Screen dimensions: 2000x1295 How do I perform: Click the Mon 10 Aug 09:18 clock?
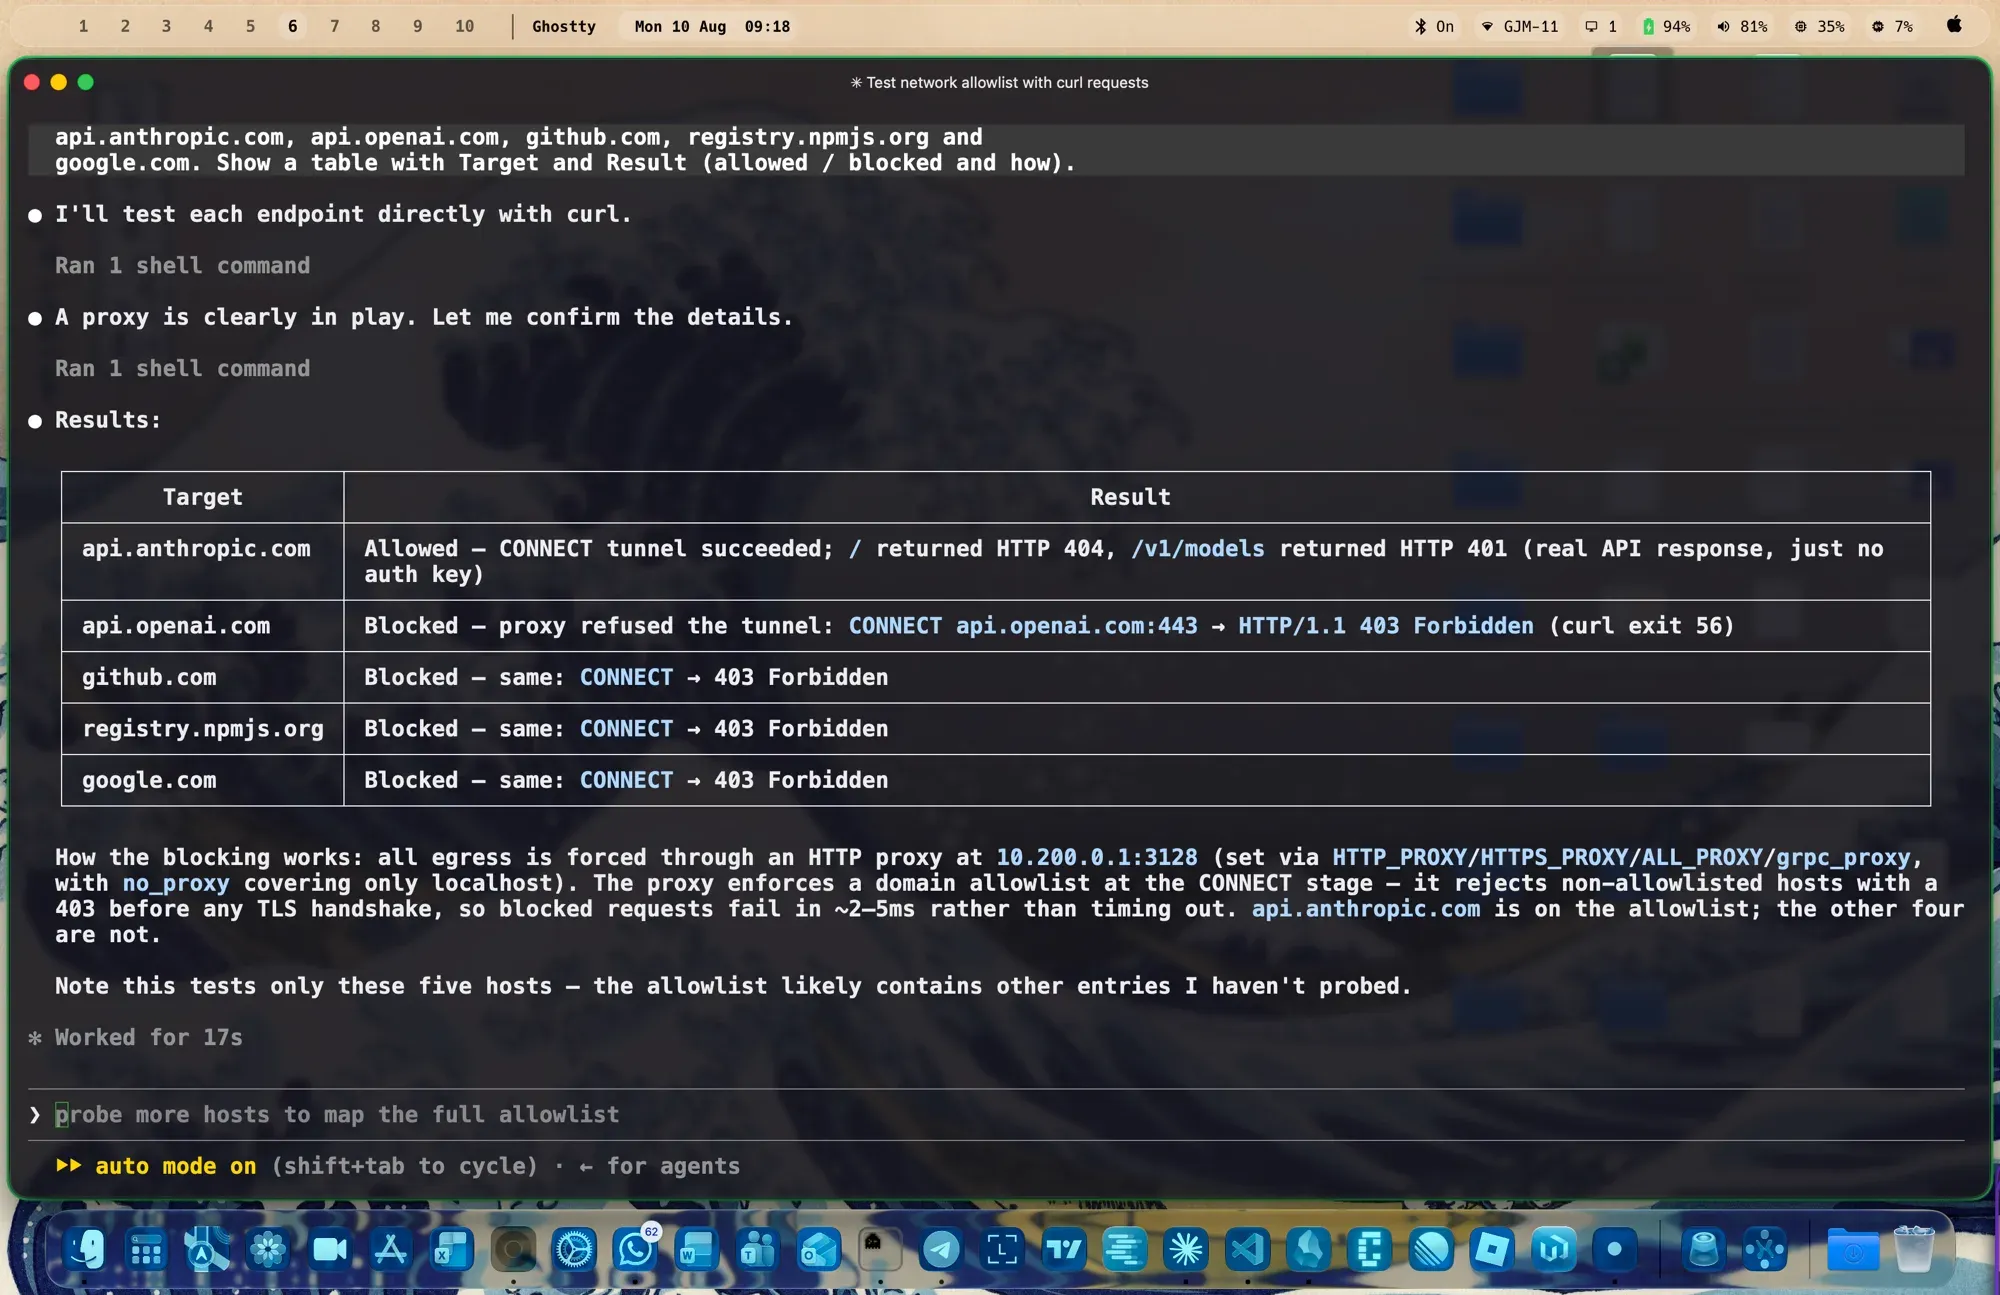[712, 26]
